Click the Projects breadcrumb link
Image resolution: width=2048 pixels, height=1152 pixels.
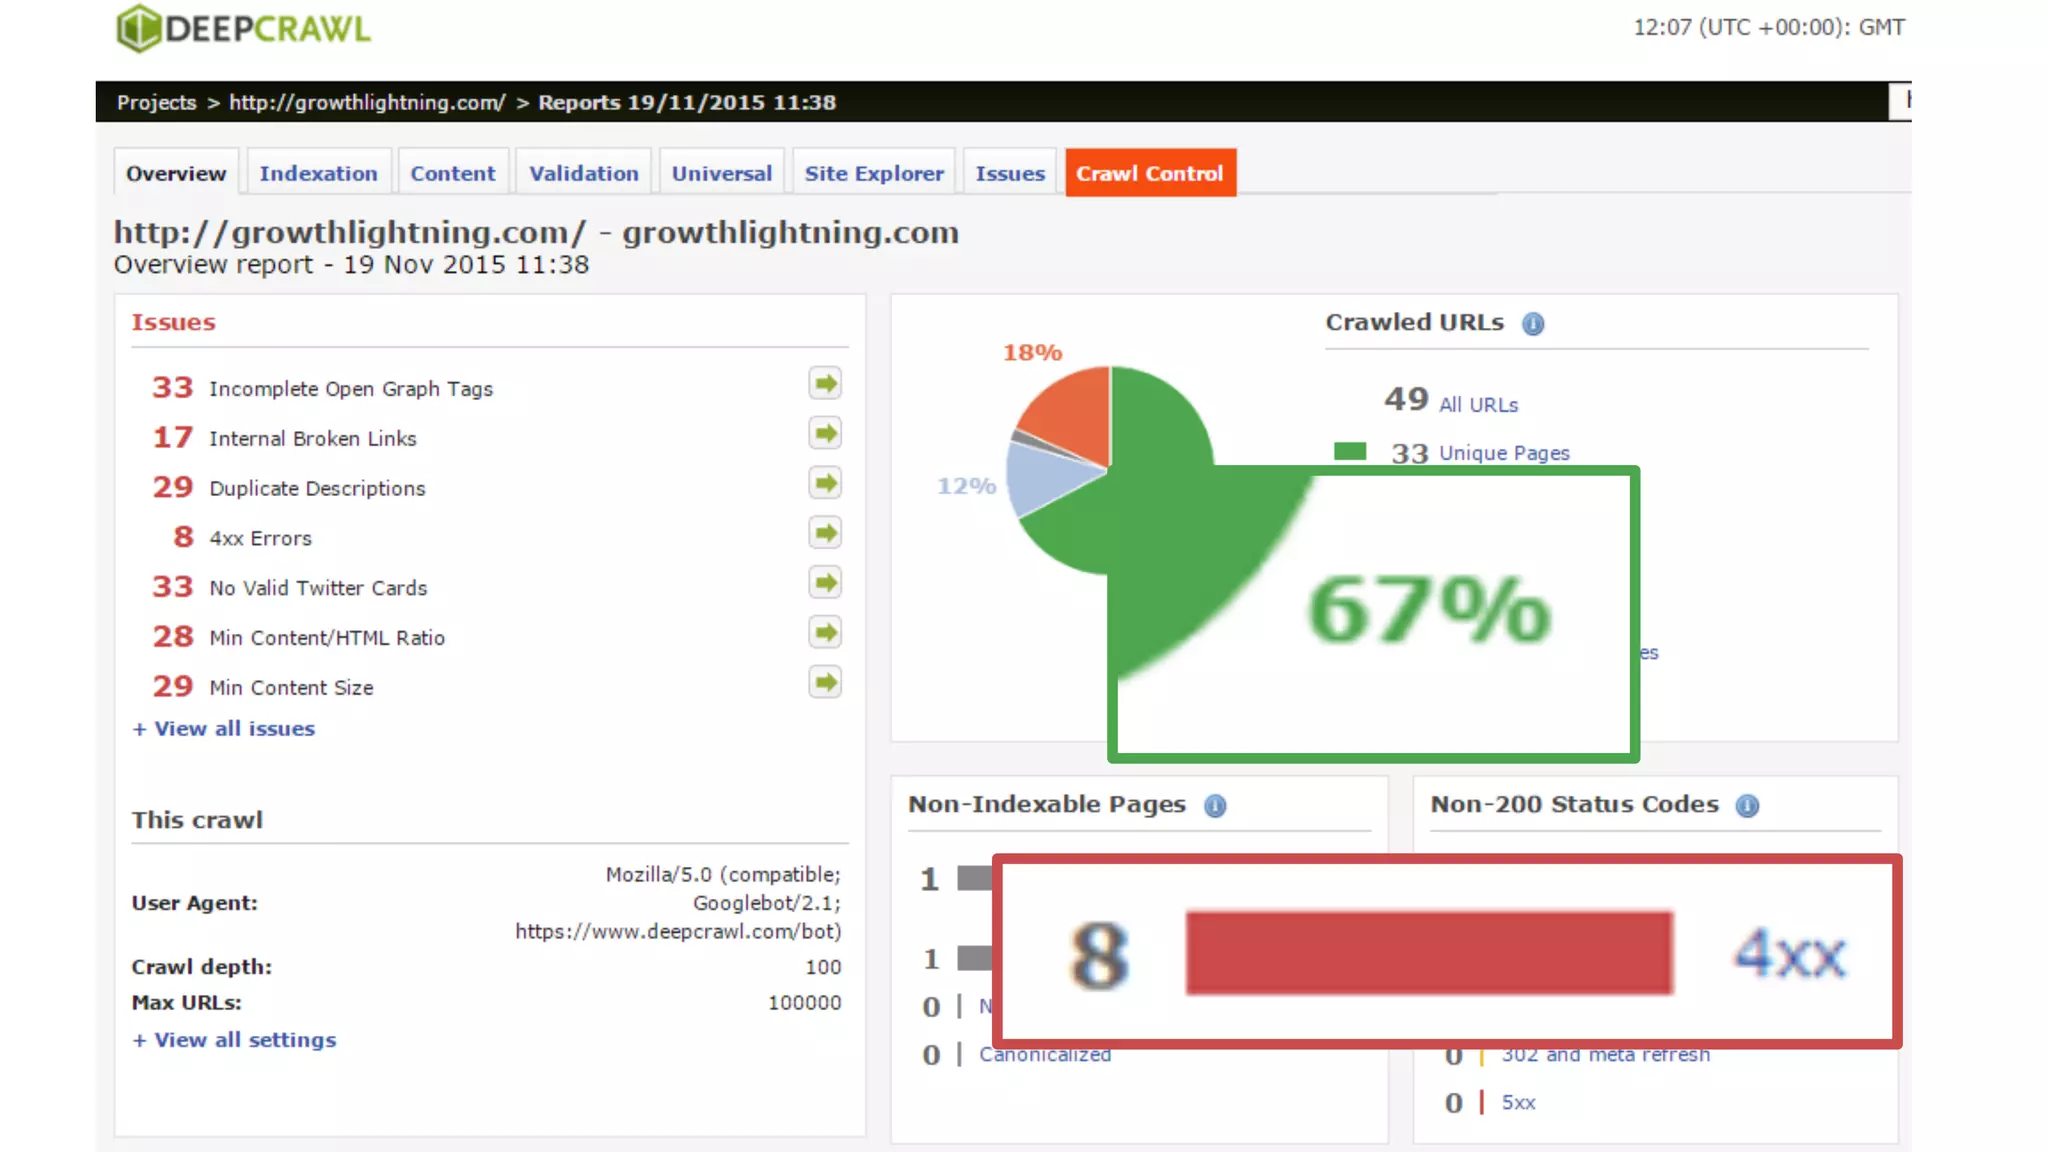[x=156, y=103]
